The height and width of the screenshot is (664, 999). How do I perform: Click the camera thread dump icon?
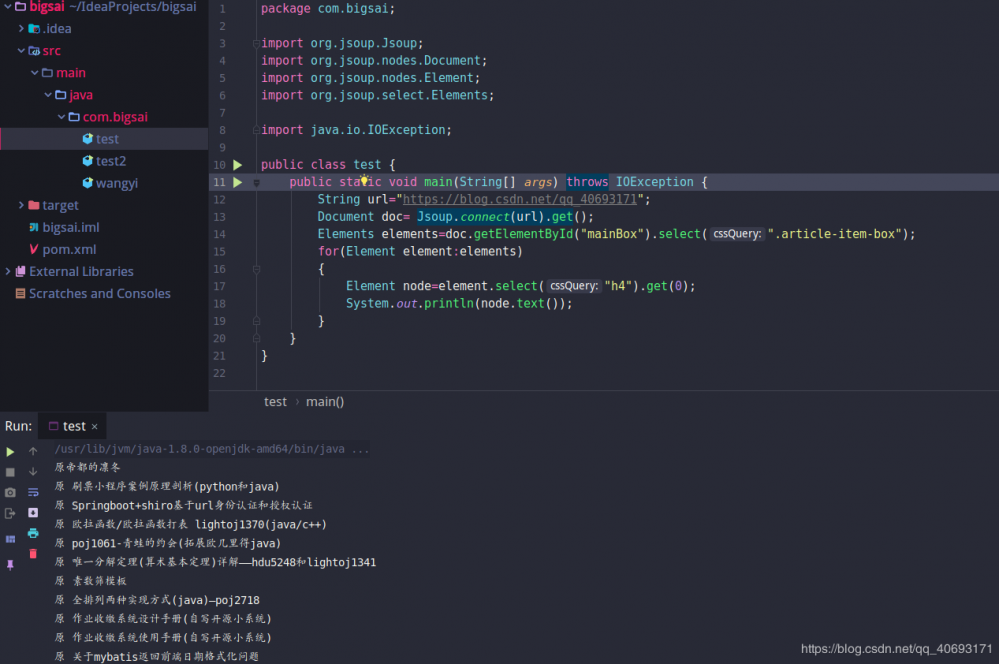[10, 493]
